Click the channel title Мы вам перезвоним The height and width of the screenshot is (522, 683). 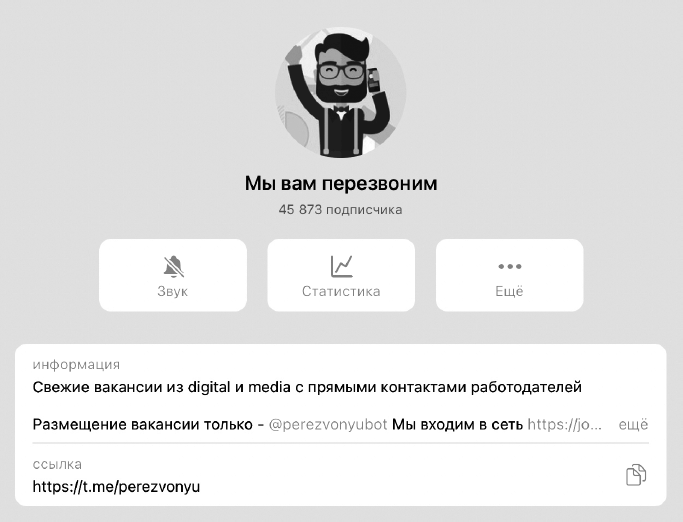[x=341, y=183]
